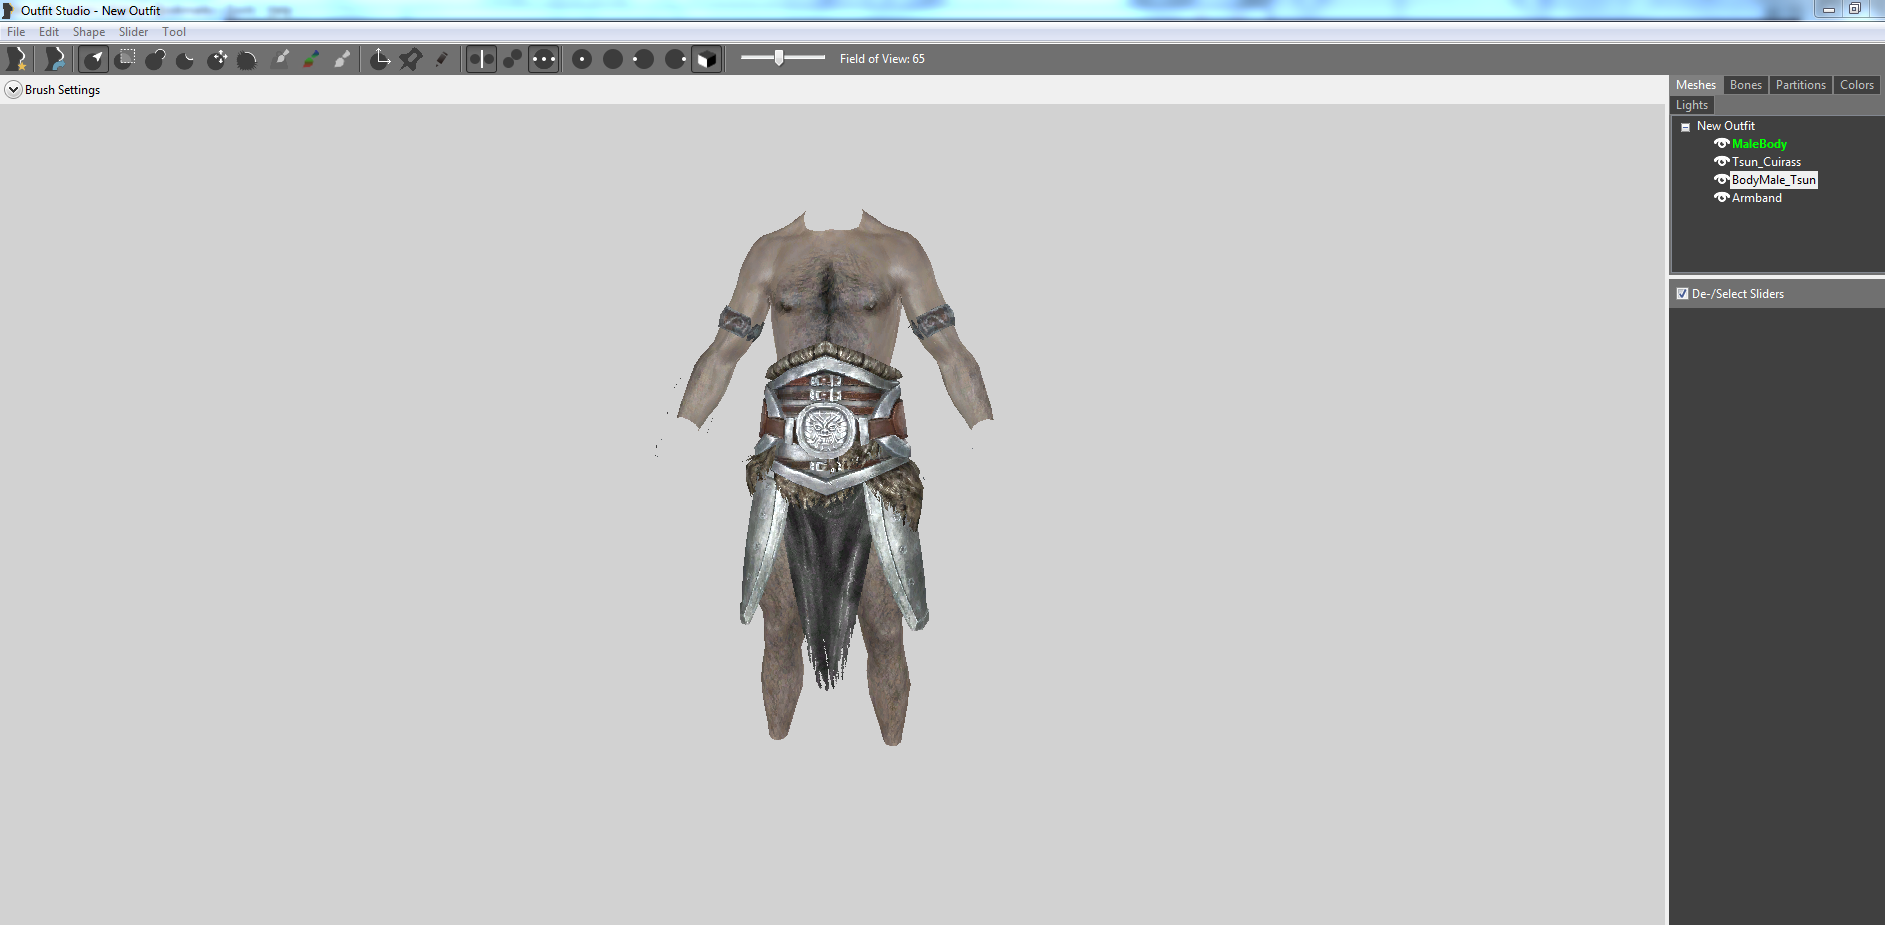This screenshot has height=925, width=1885.
Task: Switch to the back view icon
Action: pos(613,59)
